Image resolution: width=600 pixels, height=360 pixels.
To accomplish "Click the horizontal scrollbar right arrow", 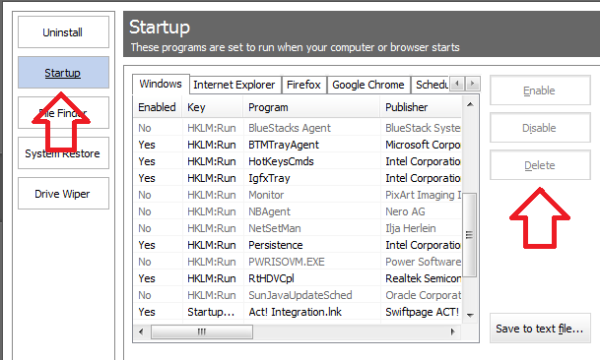I will pos(453,331).
